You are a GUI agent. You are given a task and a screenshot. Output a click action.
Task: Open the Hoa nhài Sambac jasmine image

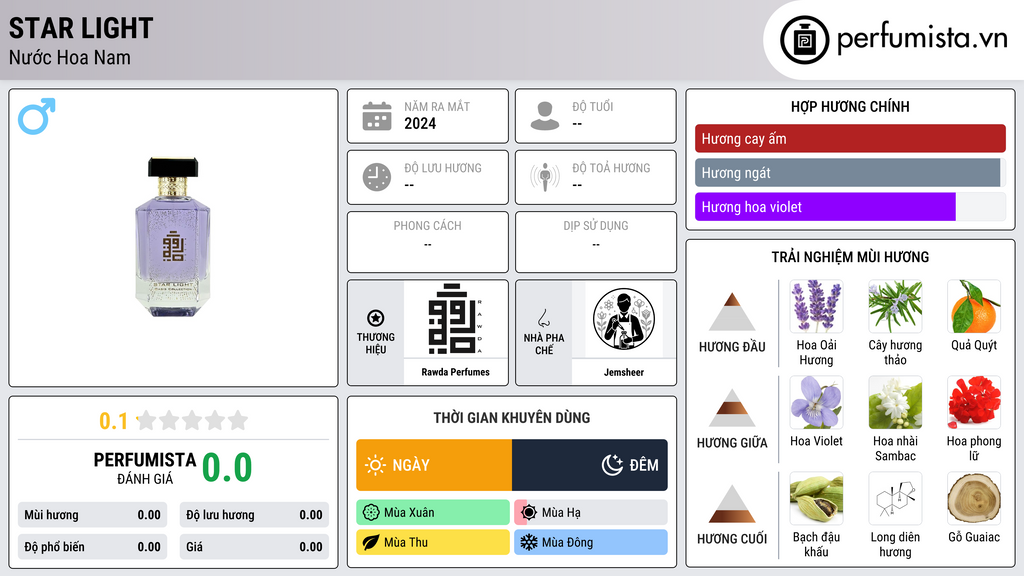pyautogui.click(x=895, y=403)
